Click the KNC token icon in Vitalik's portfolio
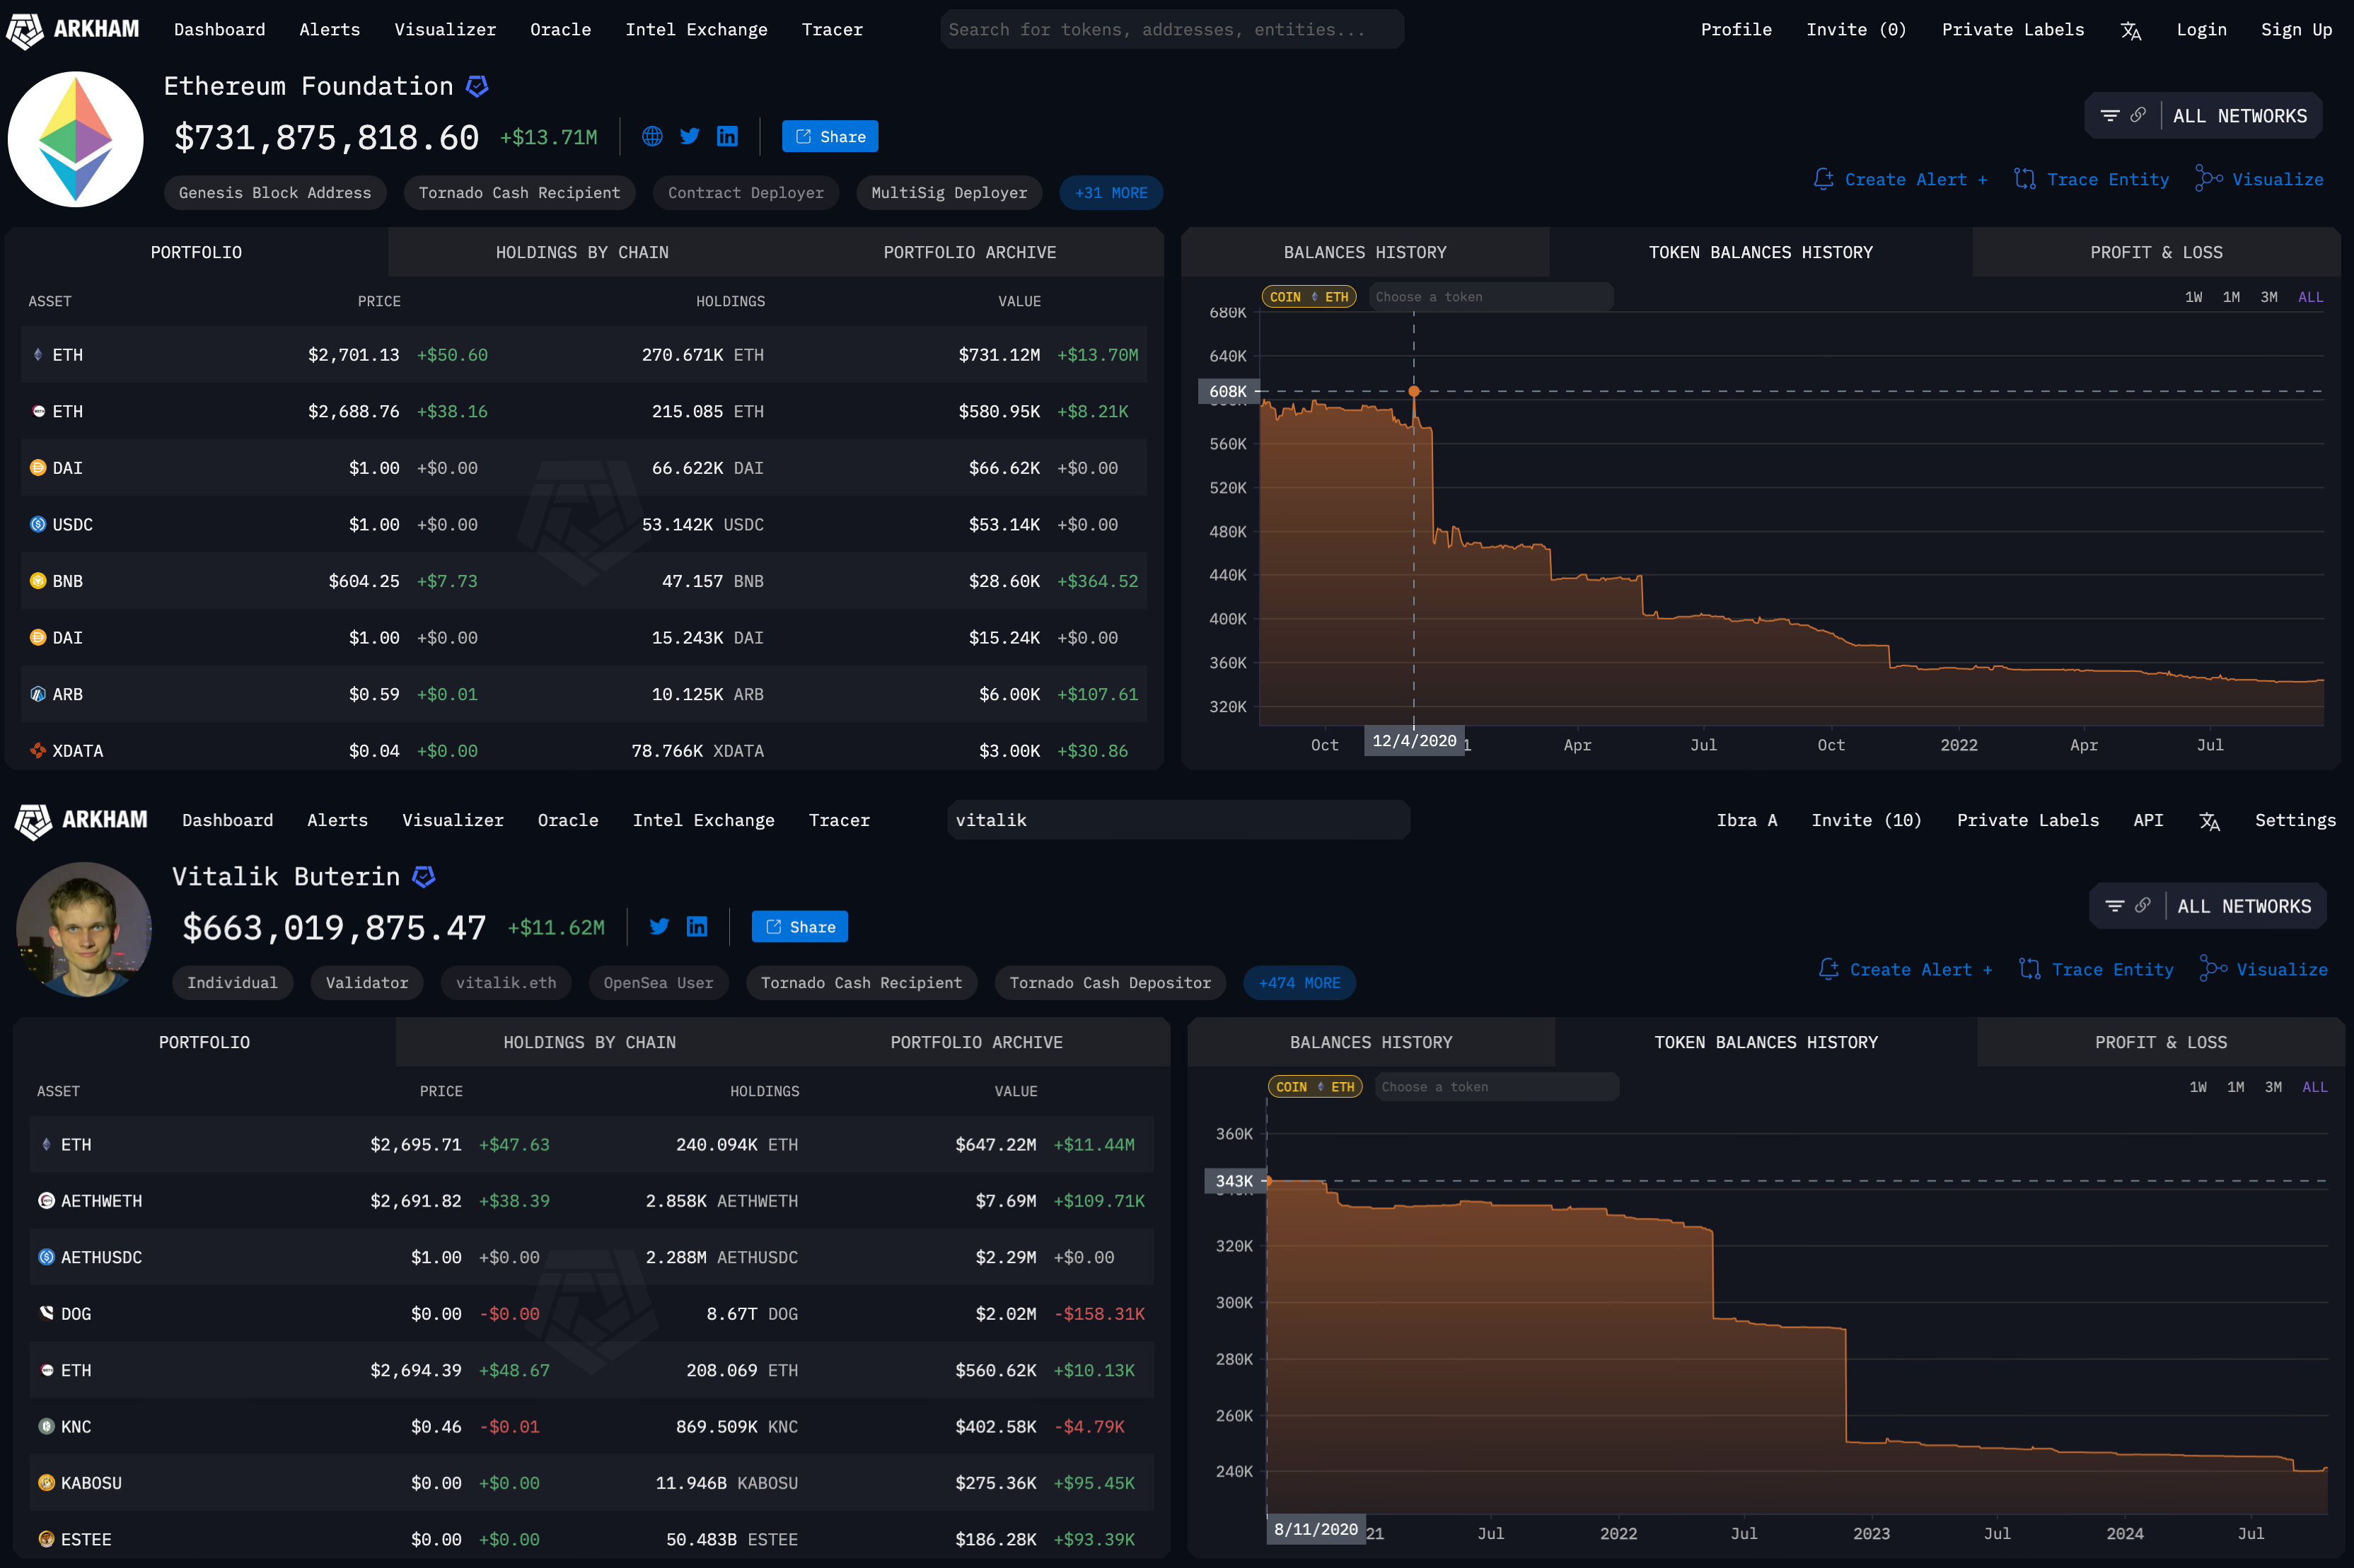 point(46,1427)
